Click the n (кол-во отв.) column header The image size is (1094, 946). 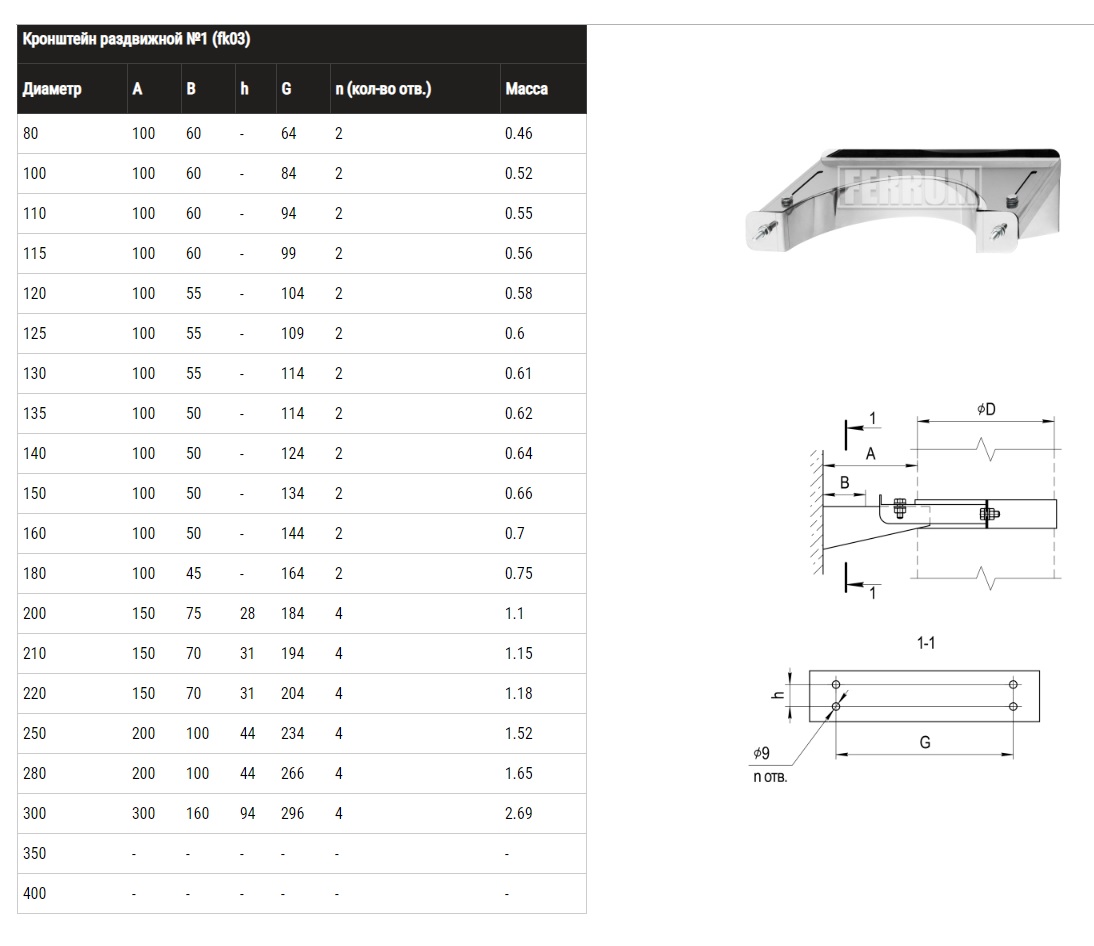point(383,89)
